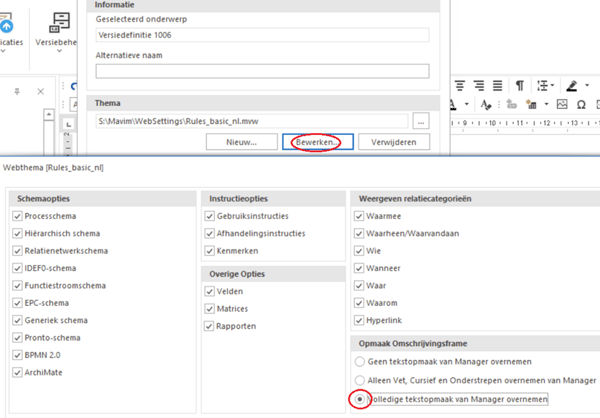Click the Versiebeheer ribbon icon
This screenshot has width=600, height=418.
pos(60,25)
